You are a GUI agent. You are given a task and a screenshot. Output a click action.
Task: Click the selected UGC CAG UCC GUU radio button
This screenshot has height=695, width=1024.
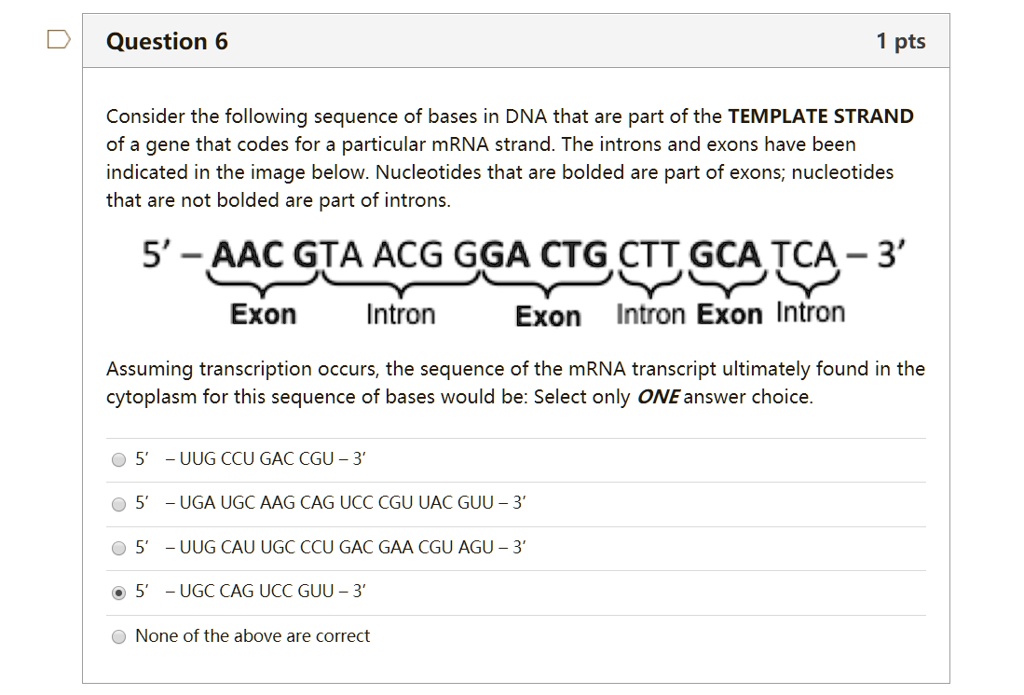click(x=118, y=592)
